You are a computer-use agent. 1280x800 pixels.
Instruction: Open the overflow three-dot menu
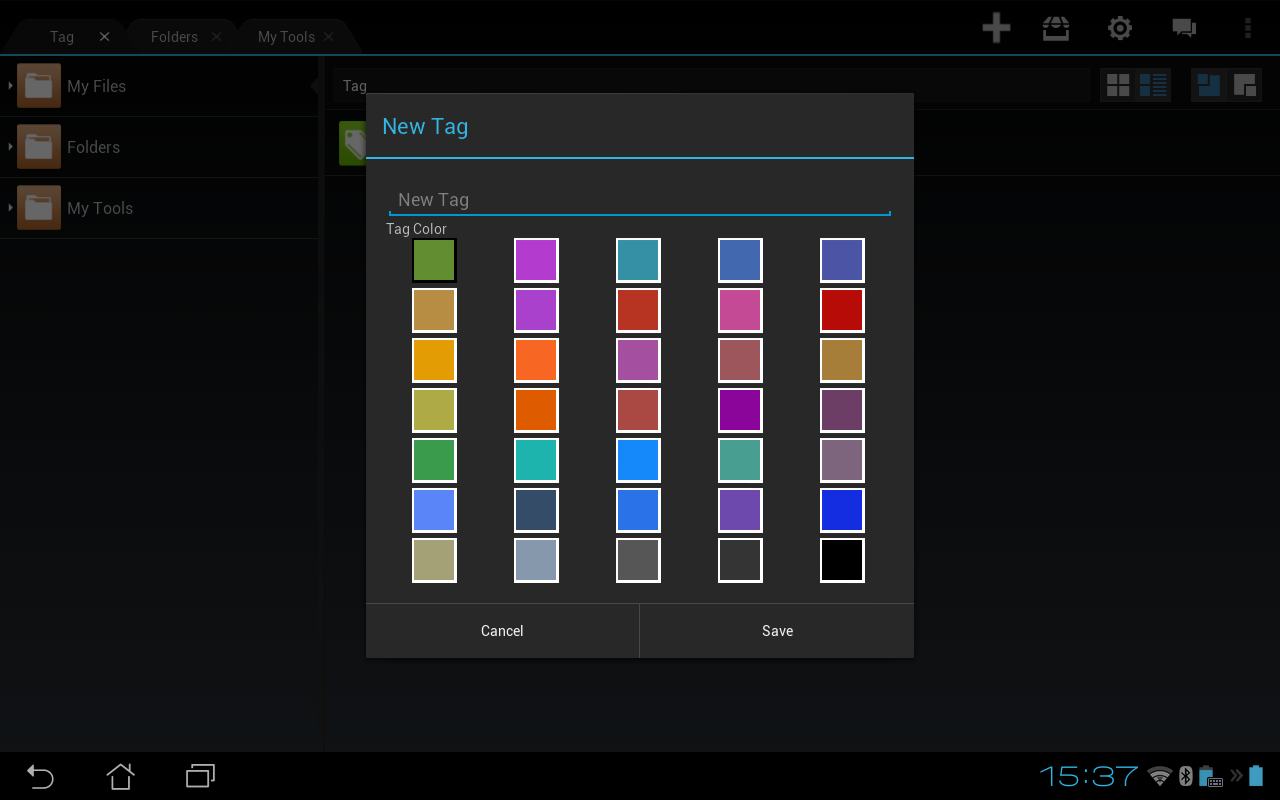(1248, 28)
